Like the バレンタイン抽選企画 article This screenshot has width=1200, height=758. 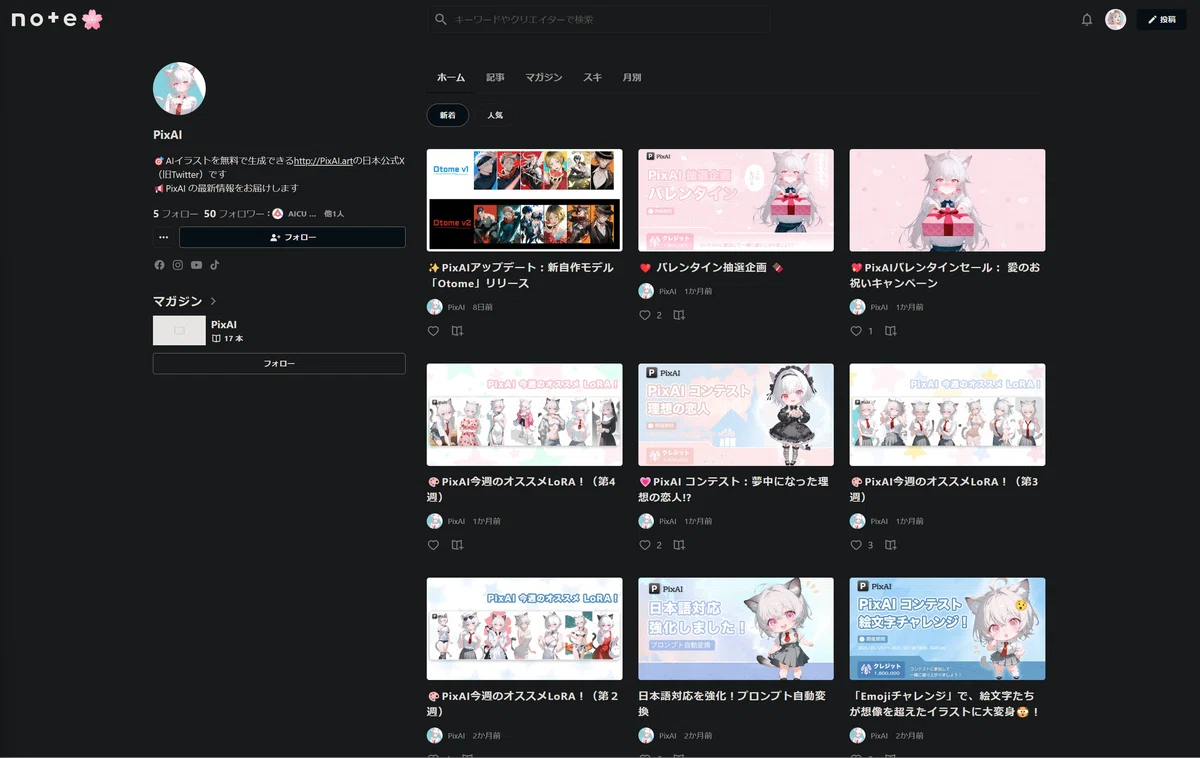coord(645,315)
